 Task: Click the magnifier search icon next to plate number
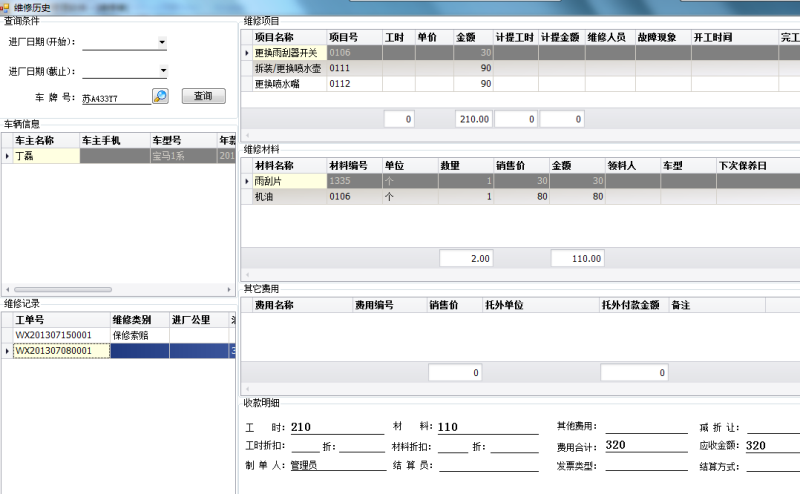click(x=160, y=96)
